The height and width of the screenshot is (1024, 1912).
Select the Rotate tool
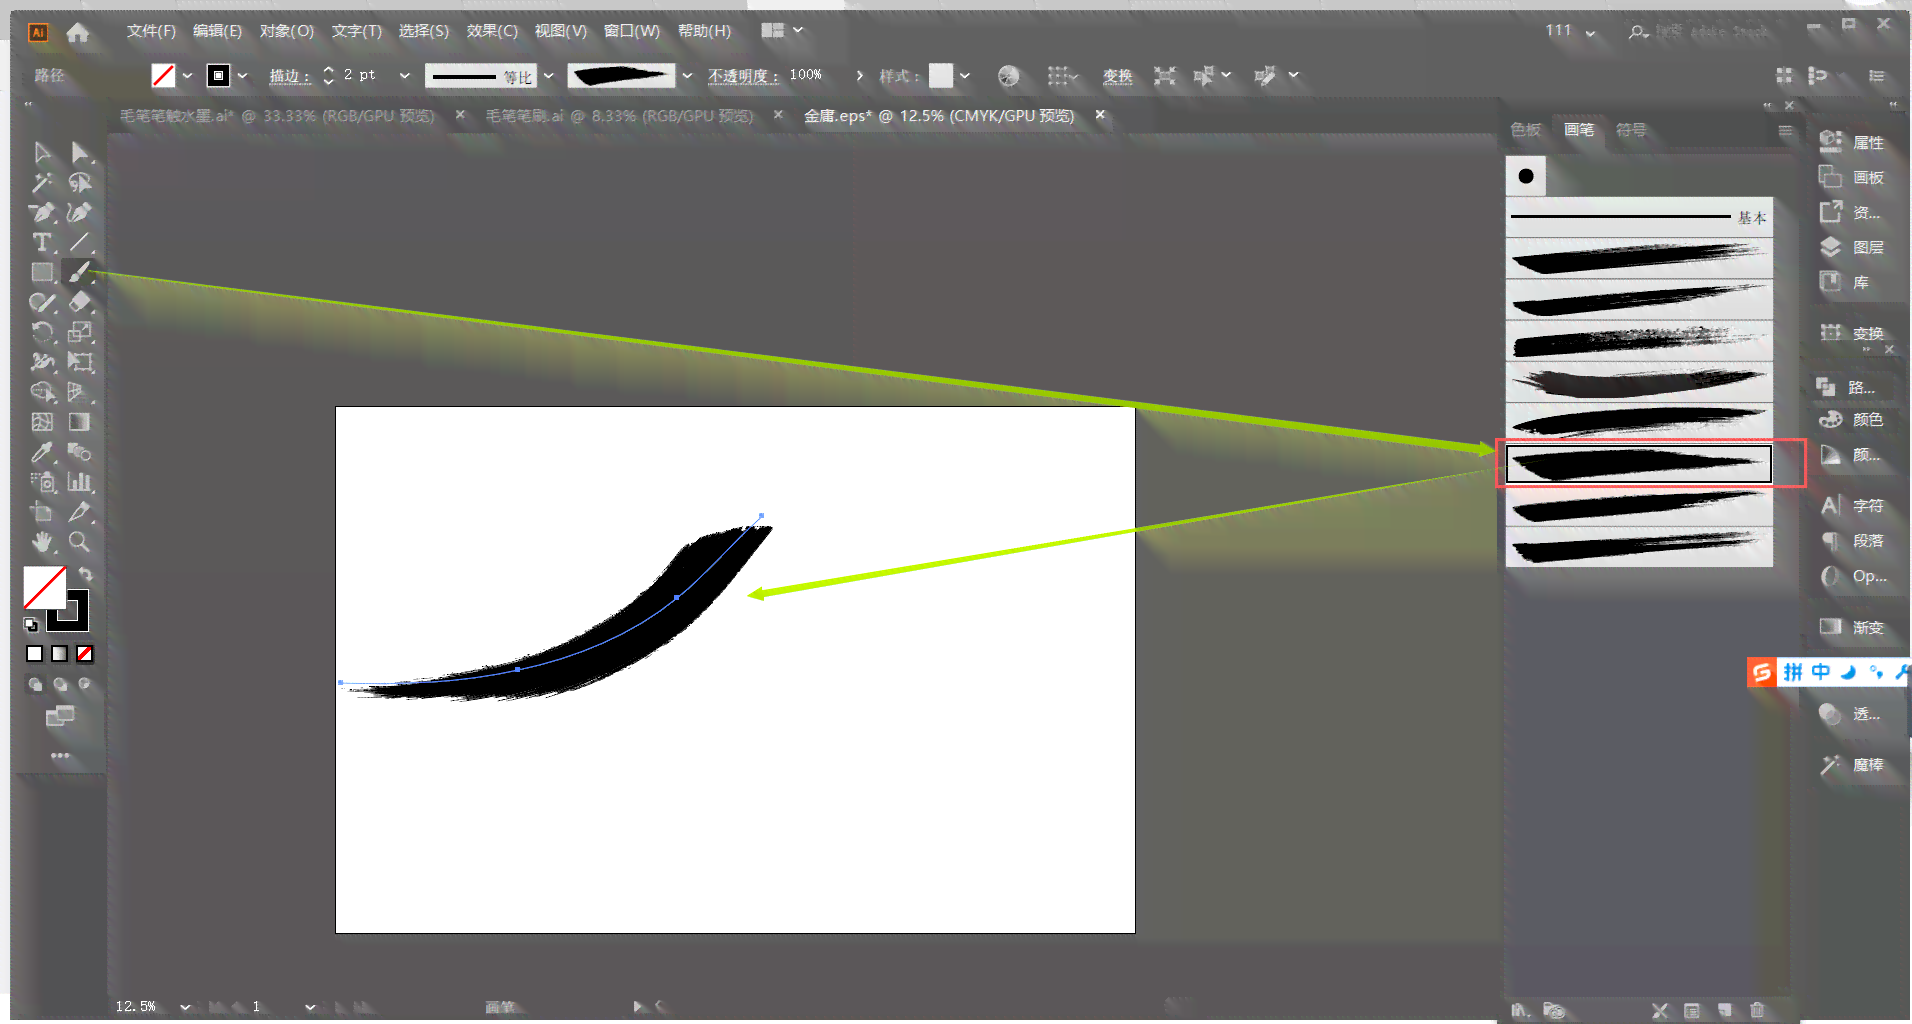point(42,332)
